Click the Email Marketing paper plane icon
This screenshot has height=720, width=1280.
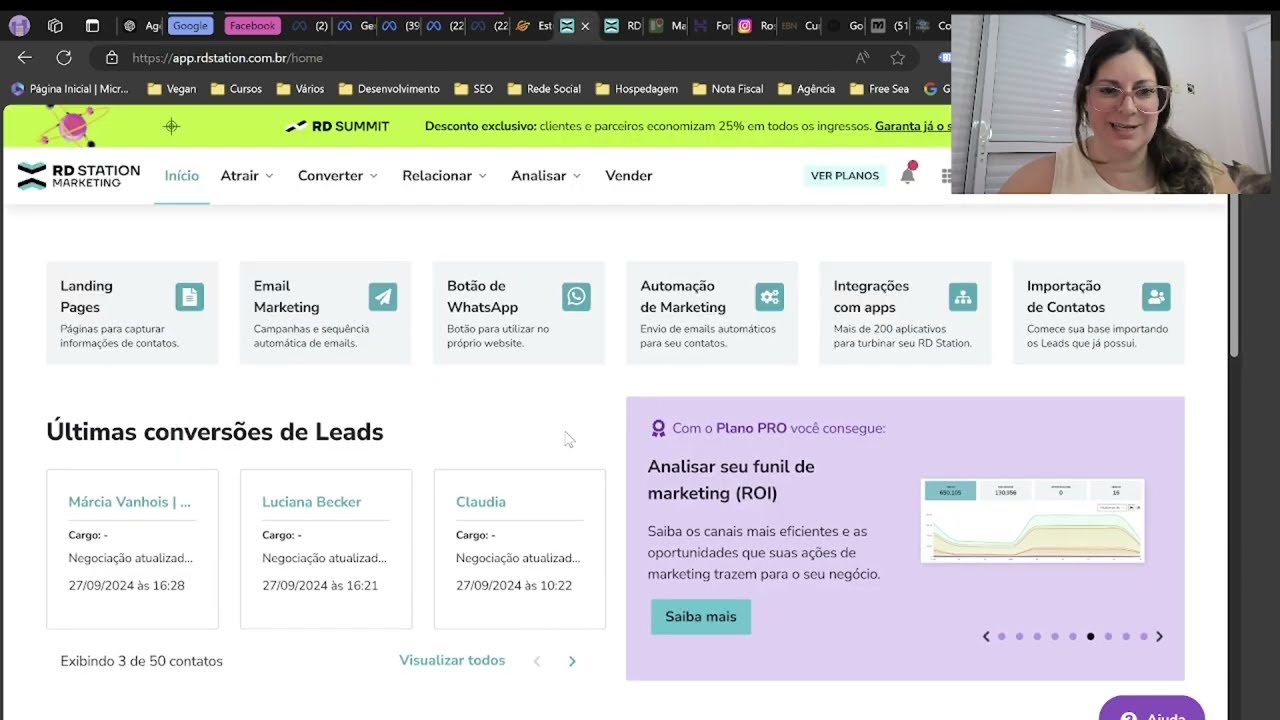click(x=383, y=297)
